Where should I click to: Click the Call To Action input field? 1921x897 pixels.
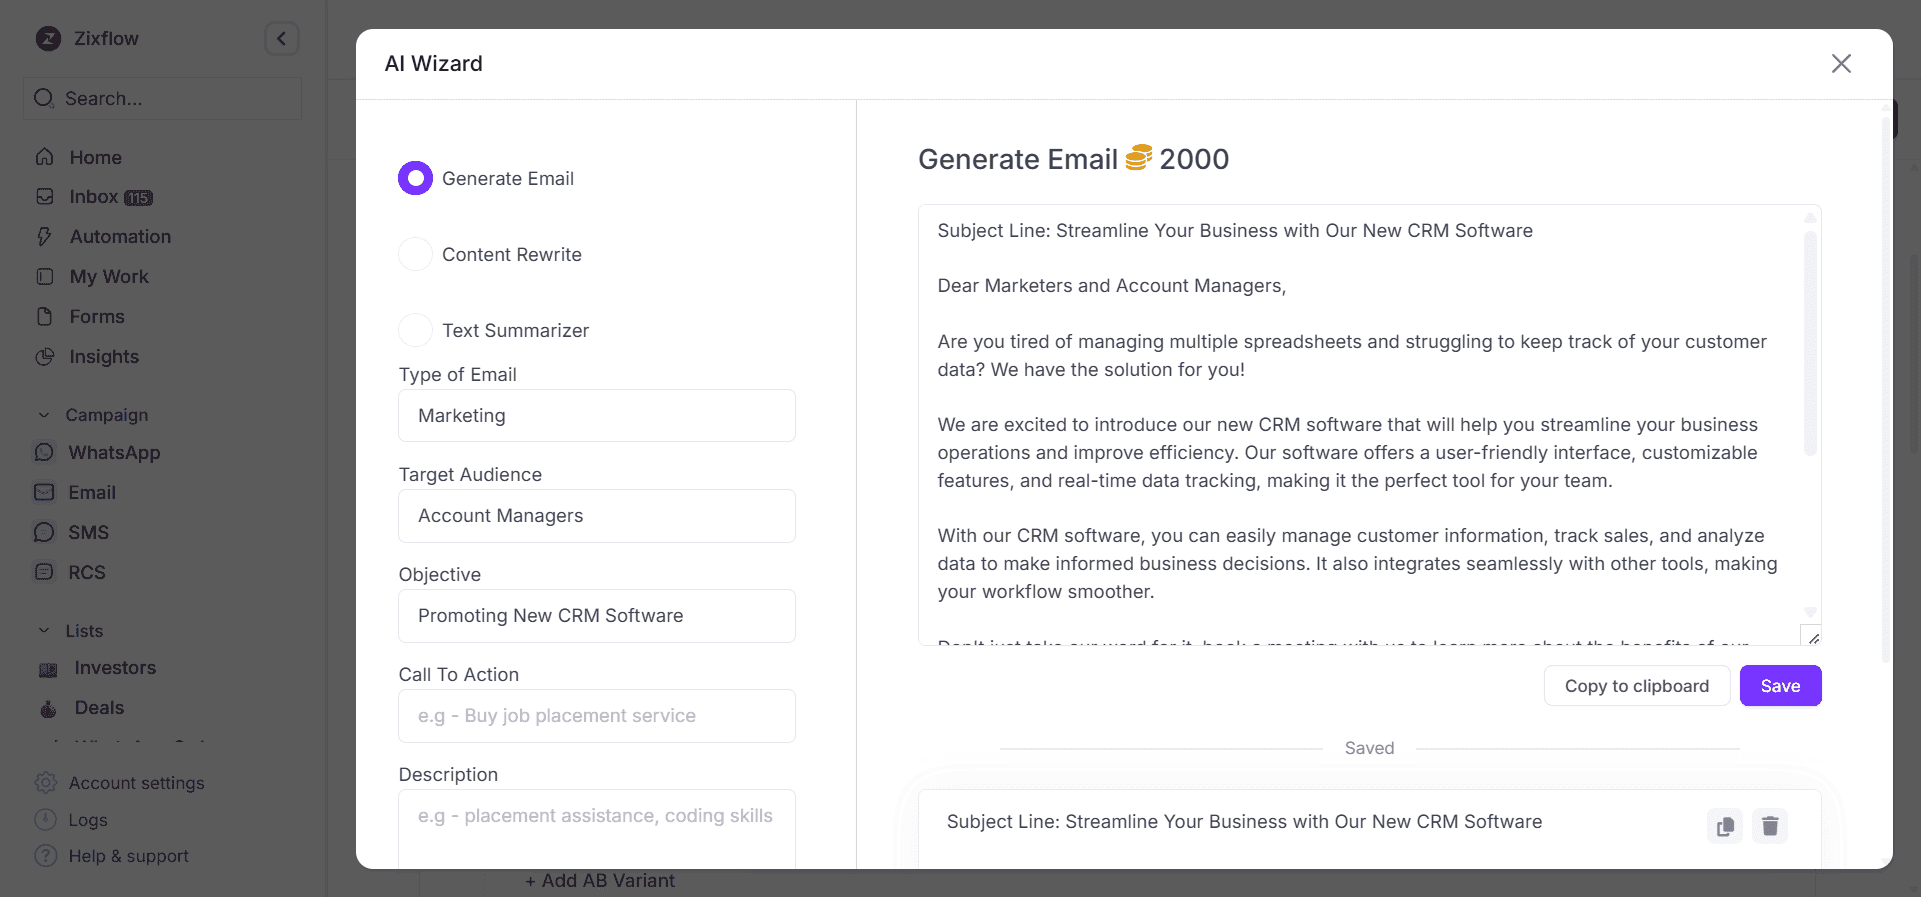coord(596,716)
